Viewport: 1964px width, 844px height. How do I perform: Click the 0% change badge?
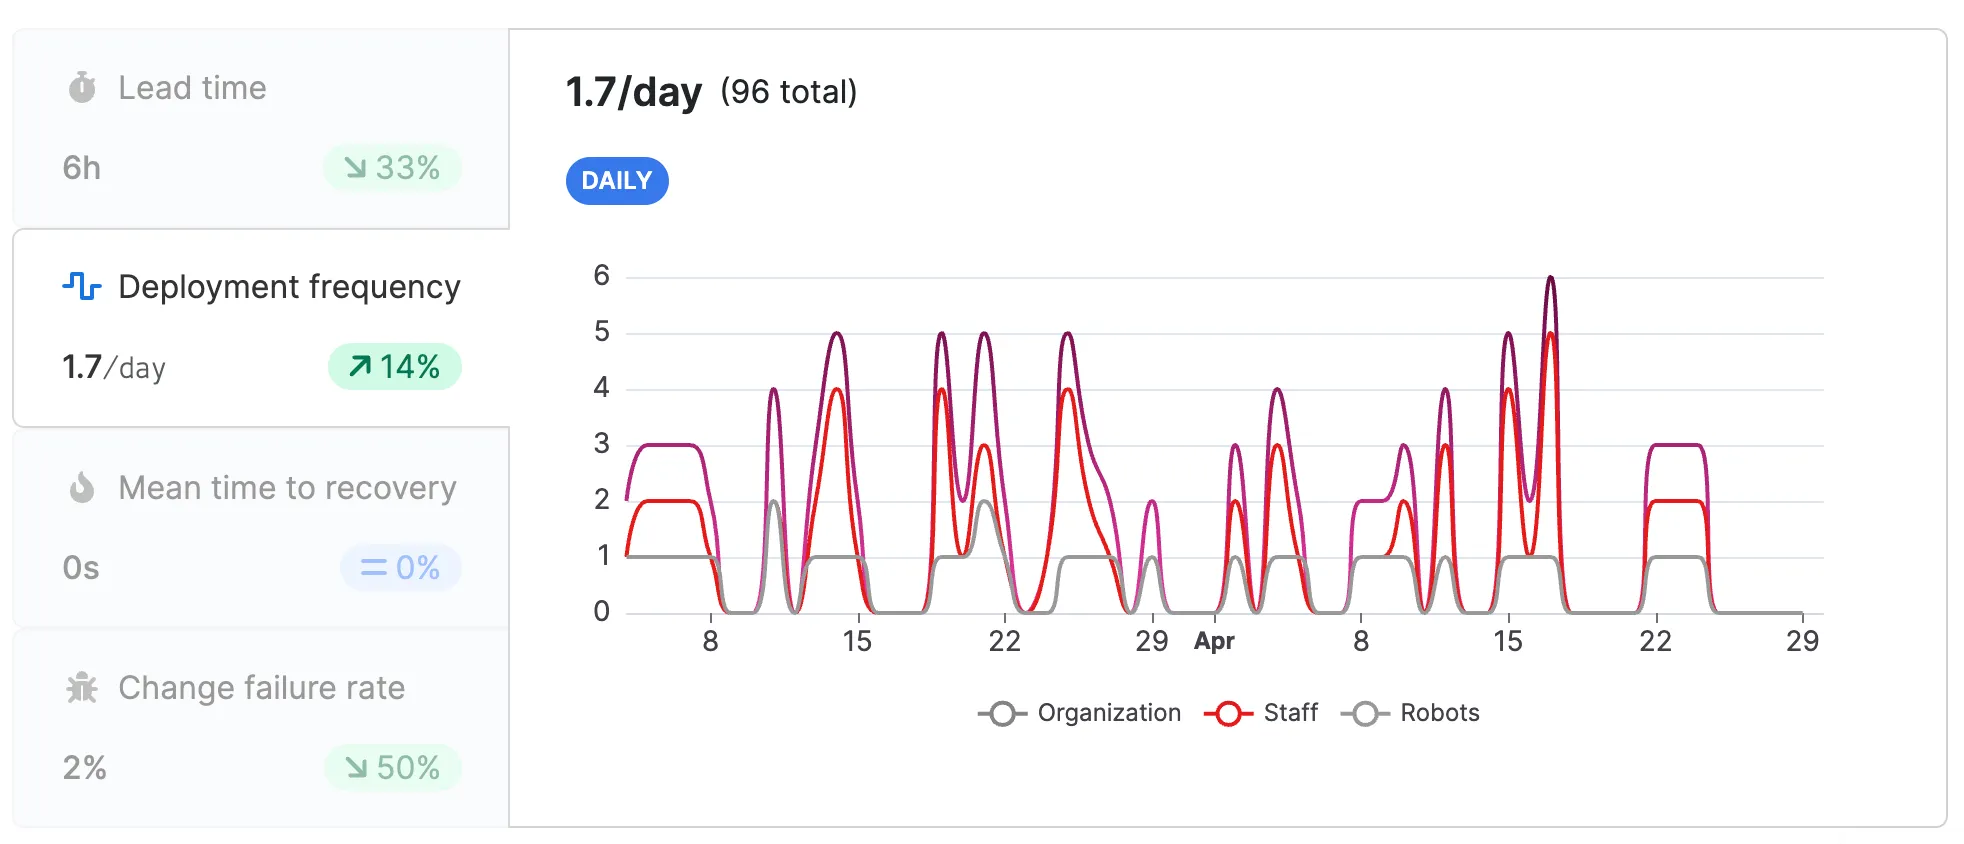pos(400,567)
